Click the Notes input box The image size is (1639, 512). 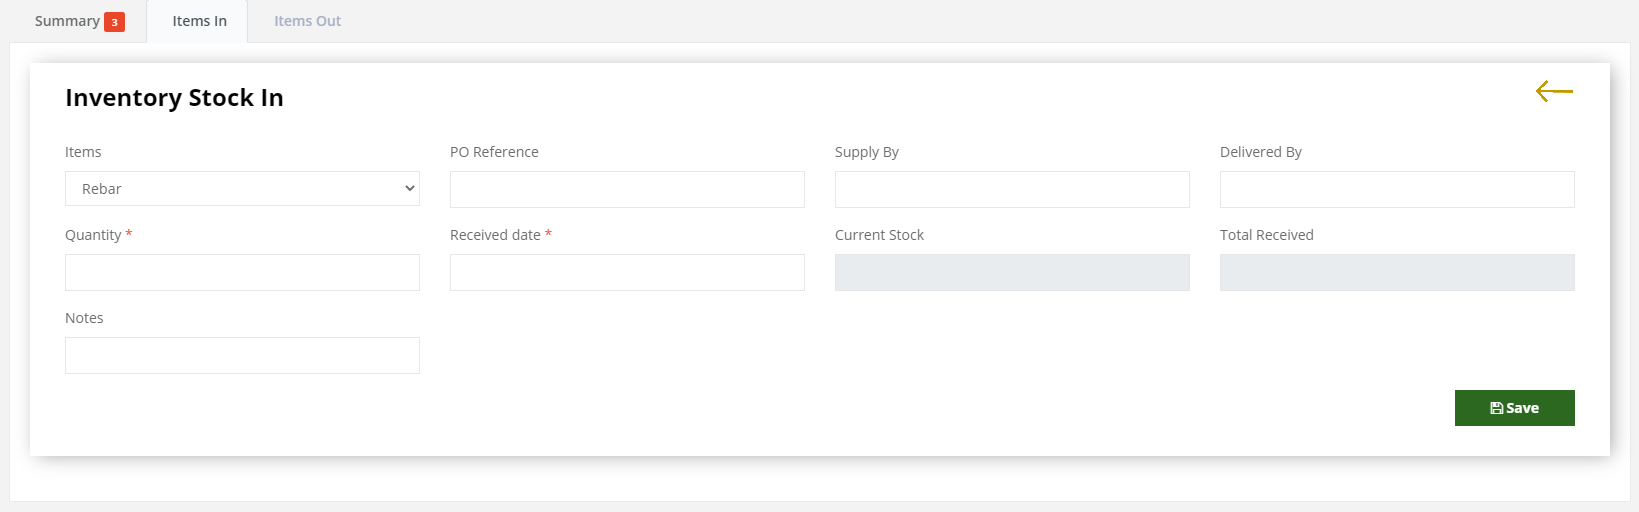[242, 356]
